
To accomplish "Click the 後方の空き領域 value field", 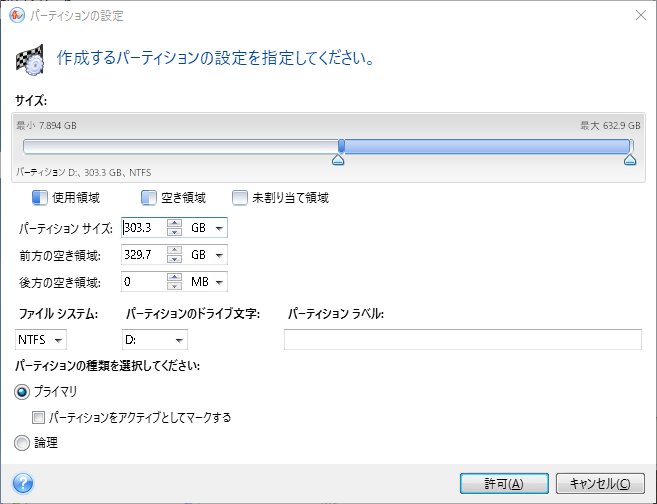I will [x=144, y=282].
